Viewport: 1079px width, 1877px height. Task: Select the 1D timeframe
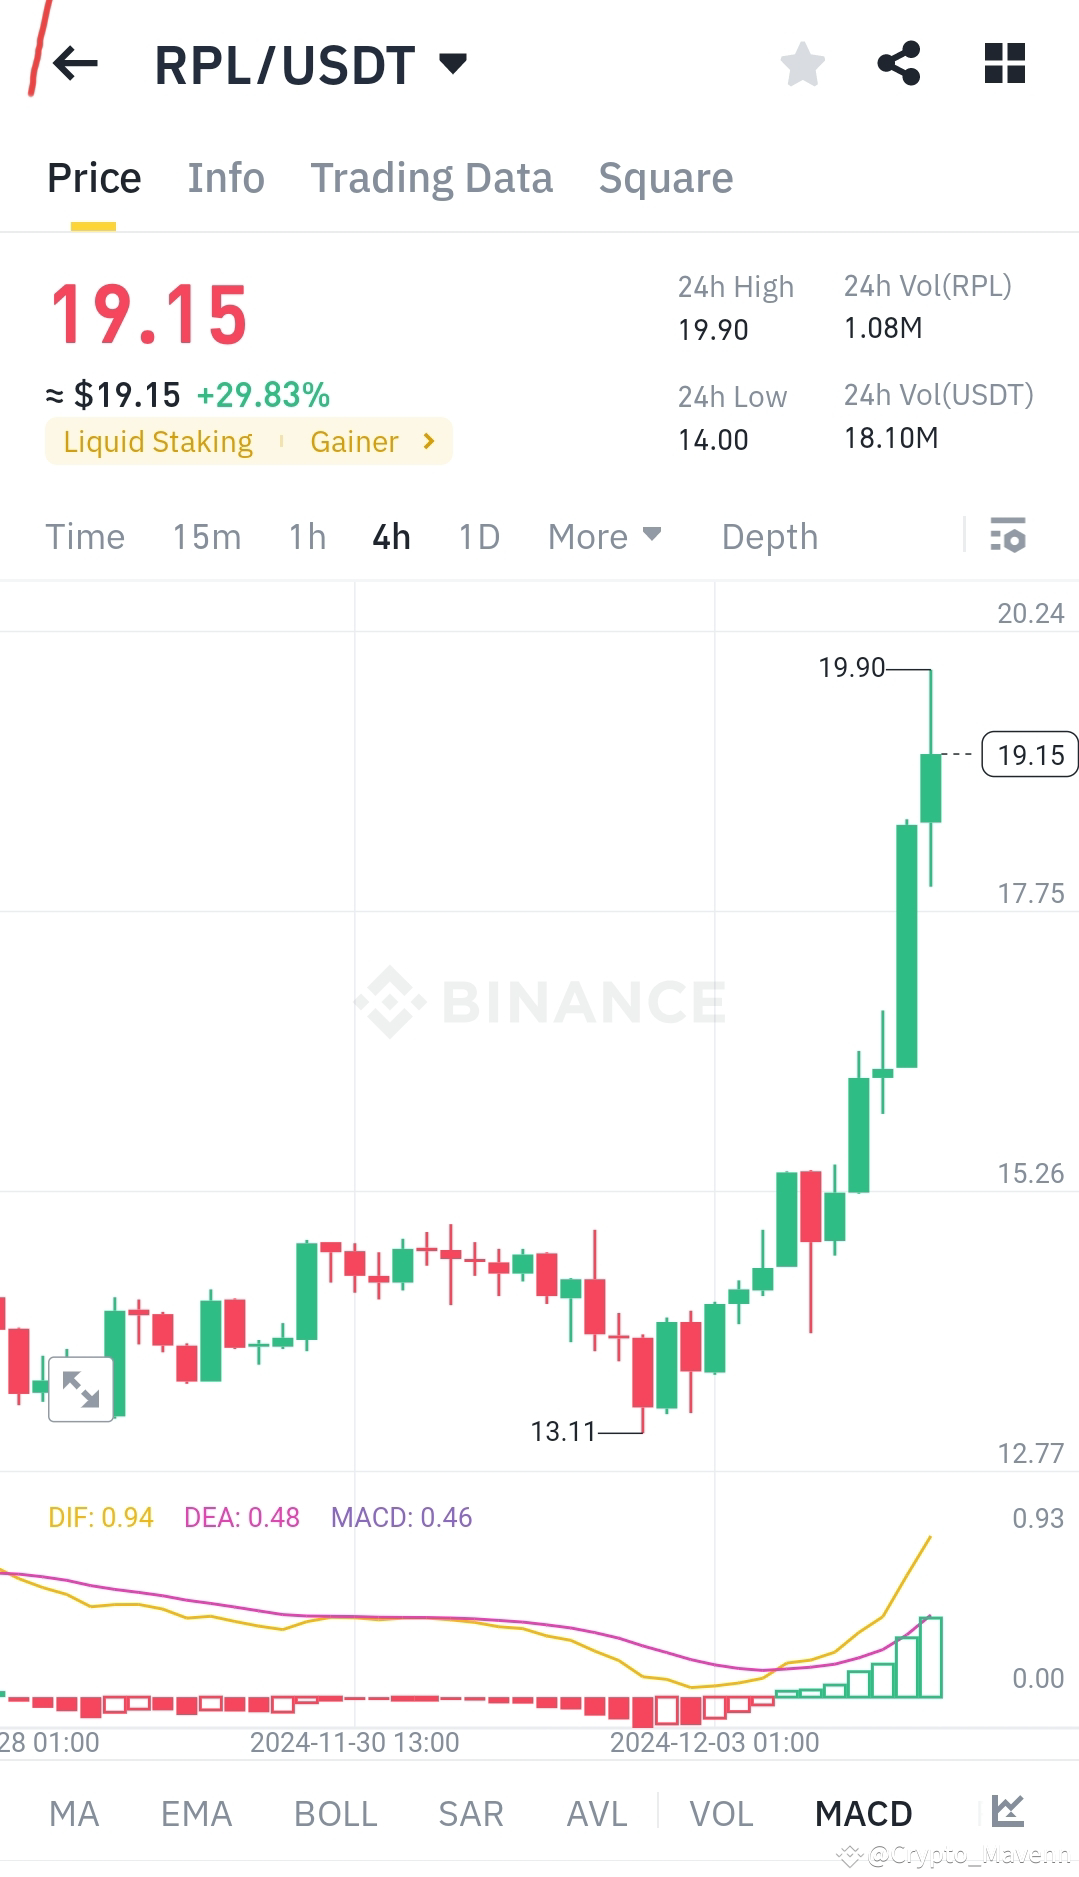coord(478,537)
